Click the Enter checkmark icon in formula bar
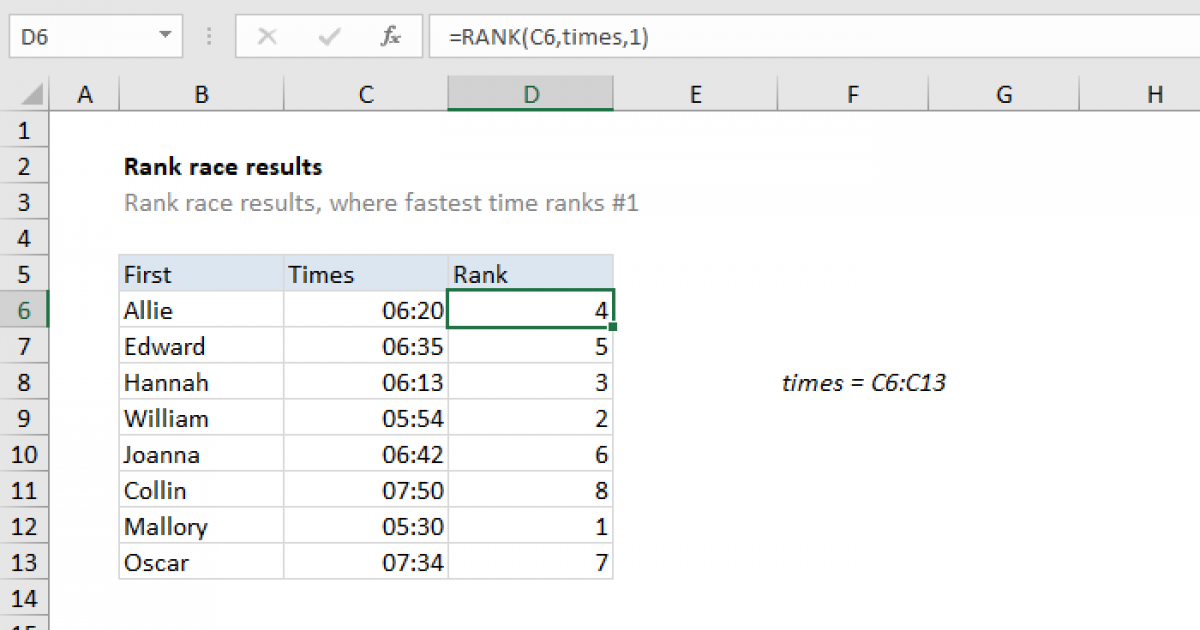Image resolution: width=1200 pixels, height=630 pixels. 329,37
